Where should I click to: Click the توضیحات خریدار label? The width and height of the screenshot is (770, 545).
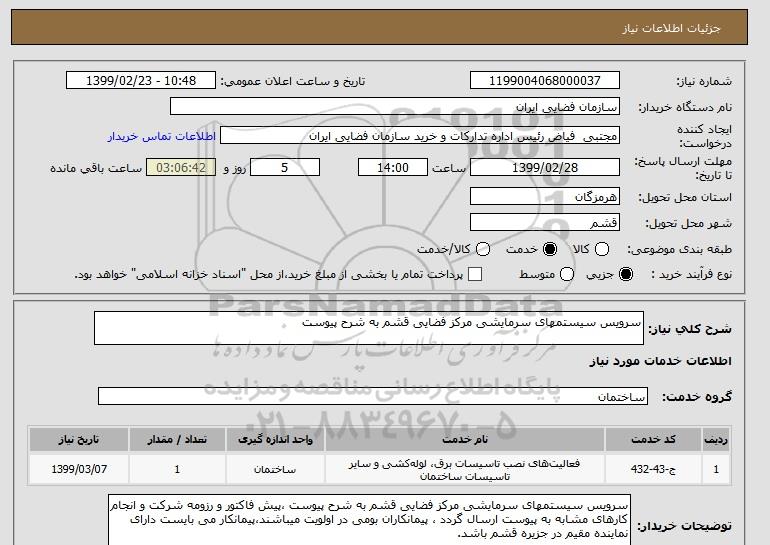685,526
